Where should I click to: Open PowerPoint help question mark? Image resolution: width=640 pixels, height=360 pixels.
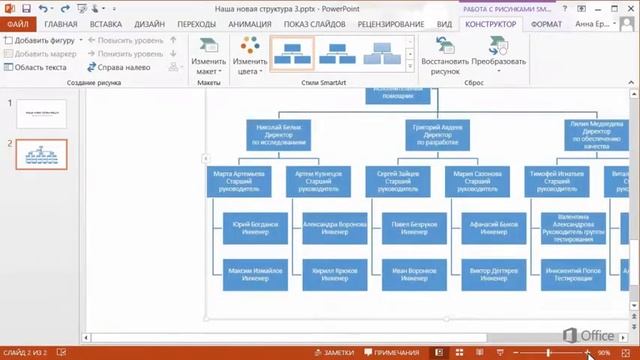[565, 9]
